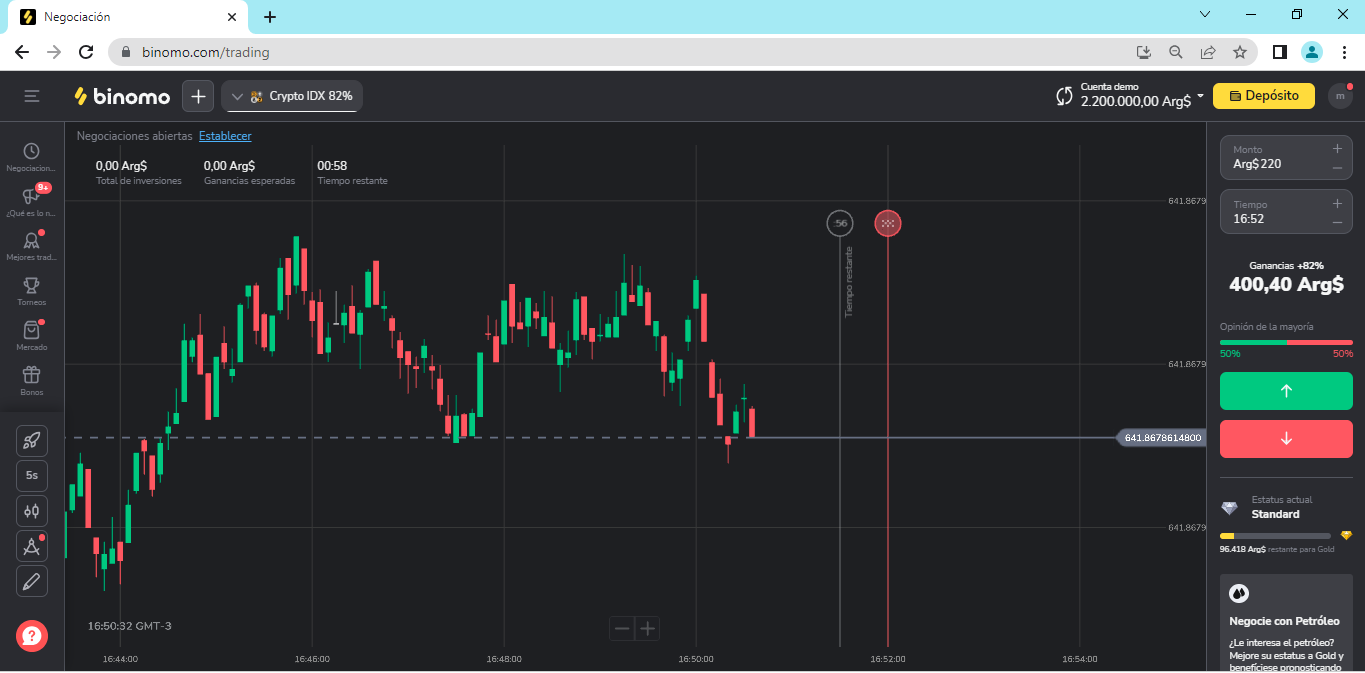
Task: Open chart type candlestick selector icon
Action: coord(32,510)
